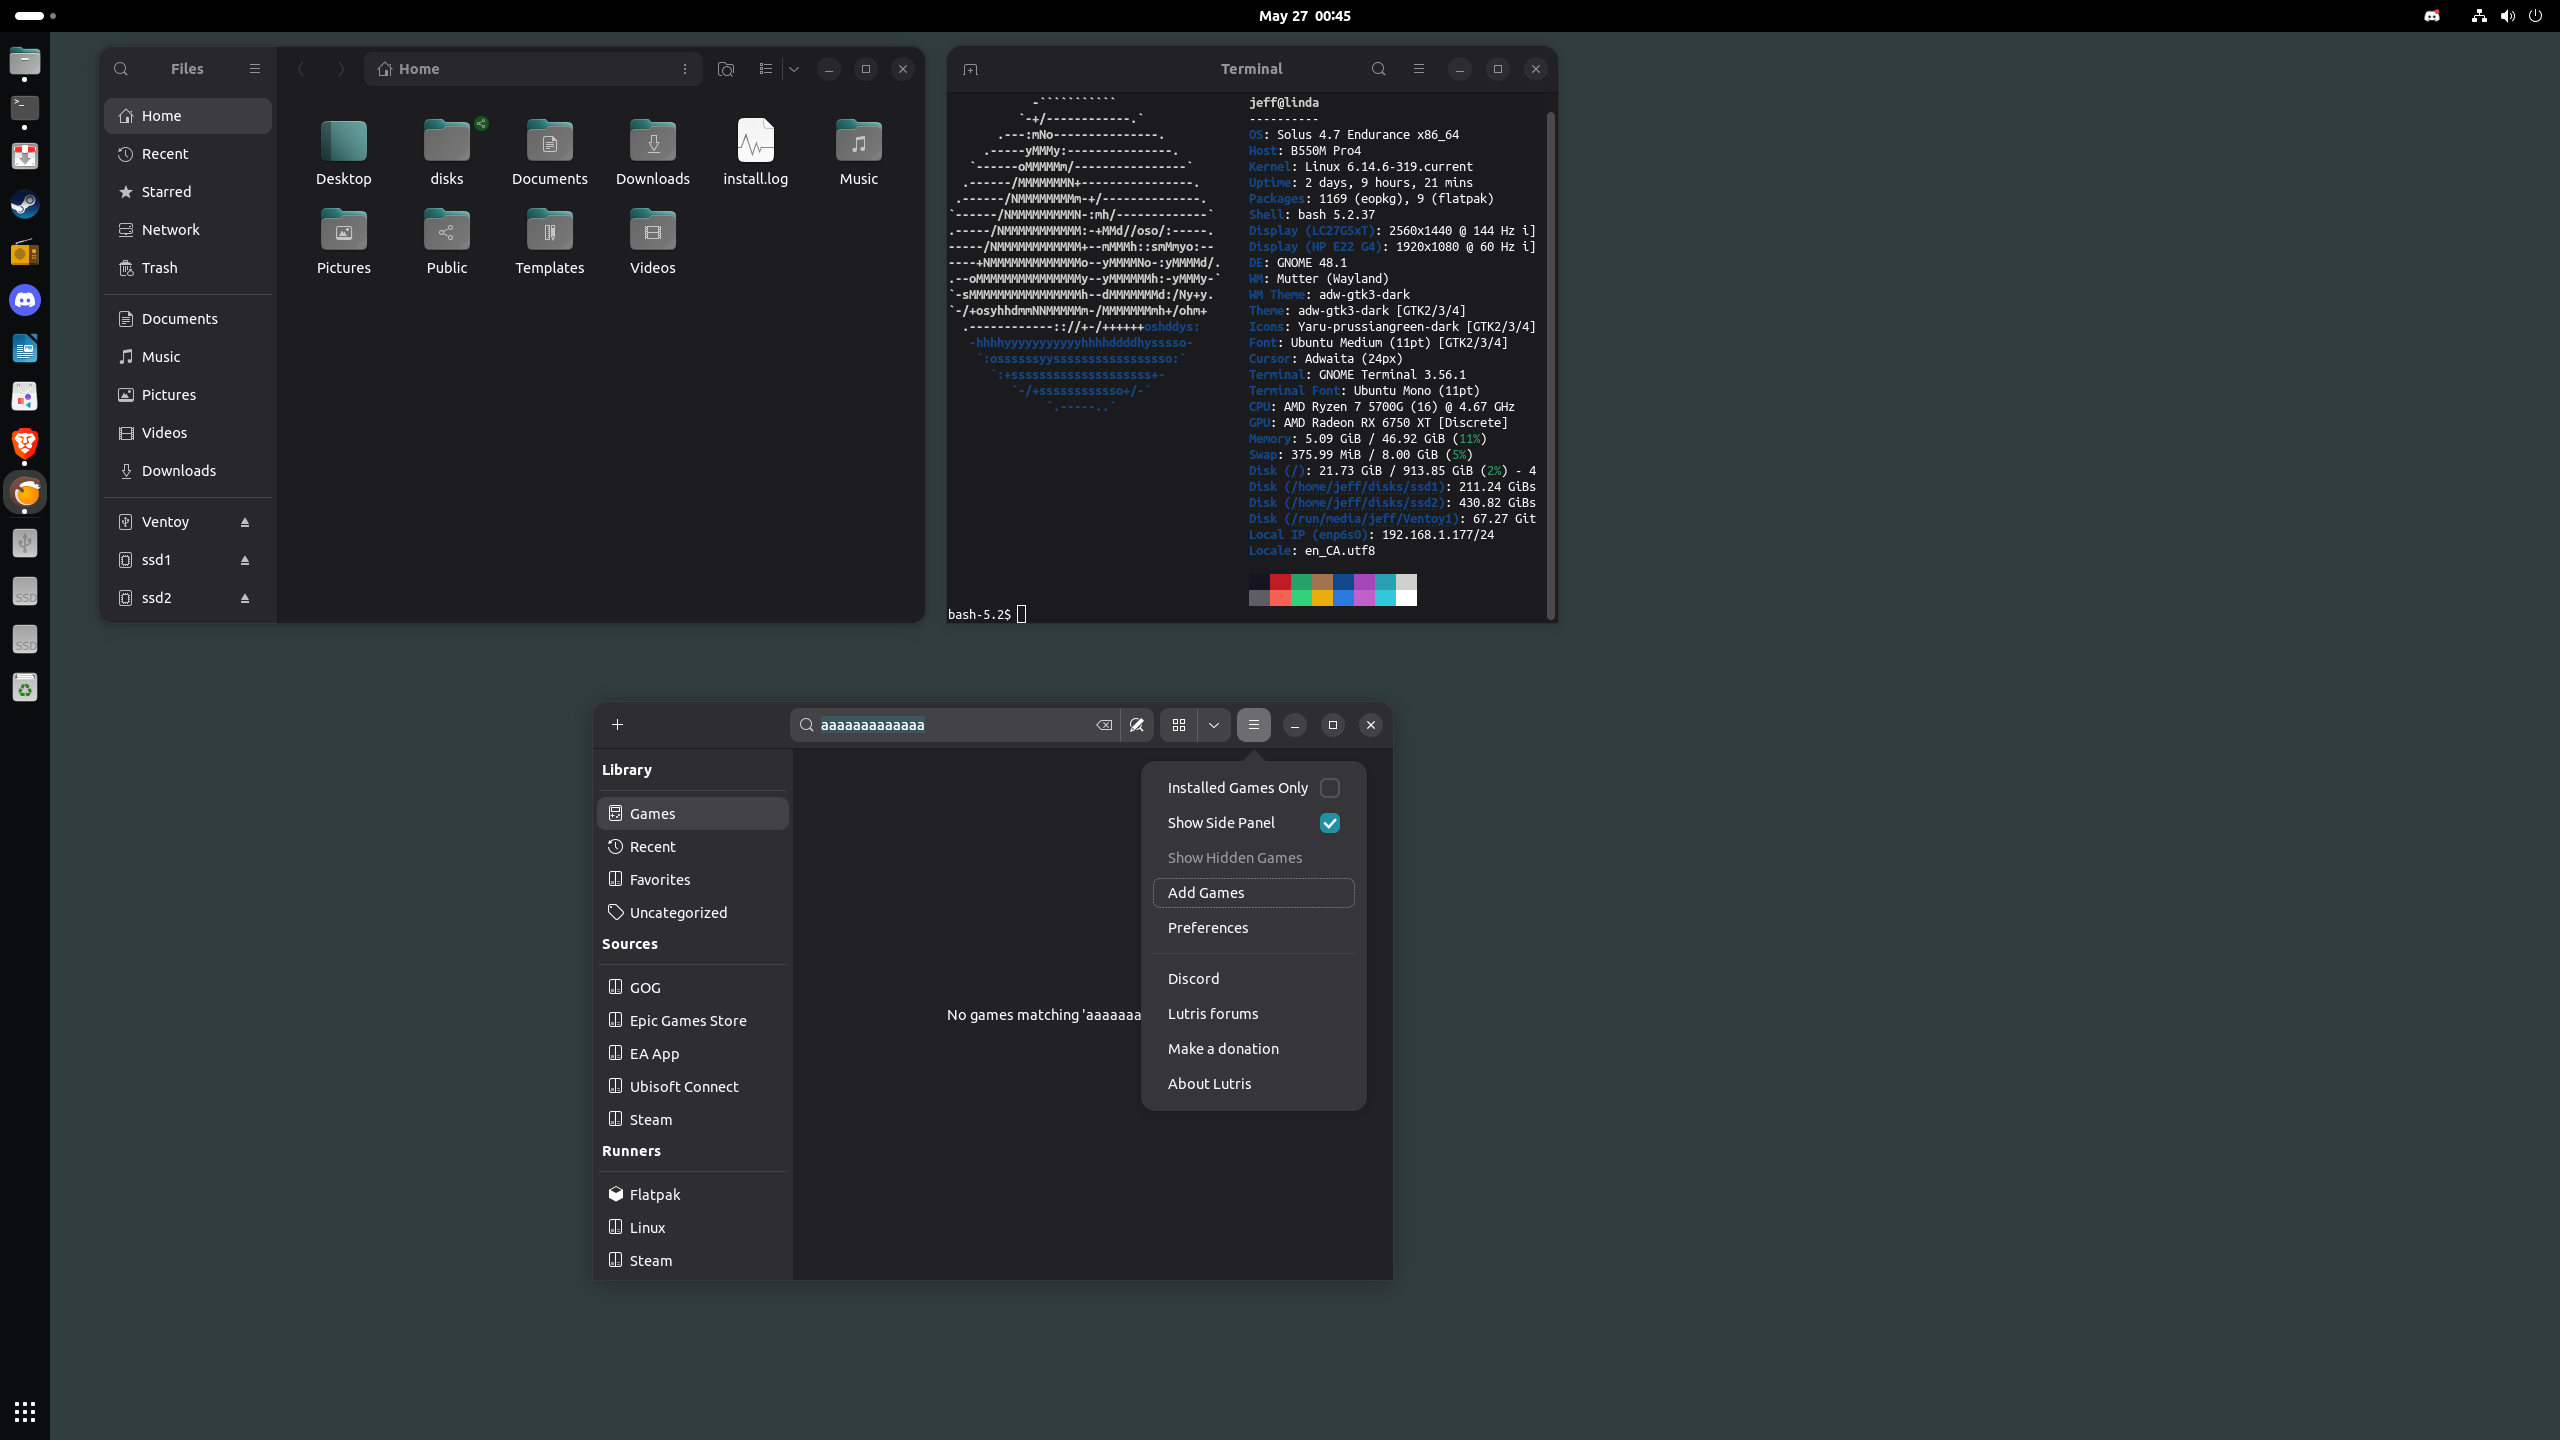Select the Public folder in Files
This screenshot has height=1440, width=2560.
447,241
